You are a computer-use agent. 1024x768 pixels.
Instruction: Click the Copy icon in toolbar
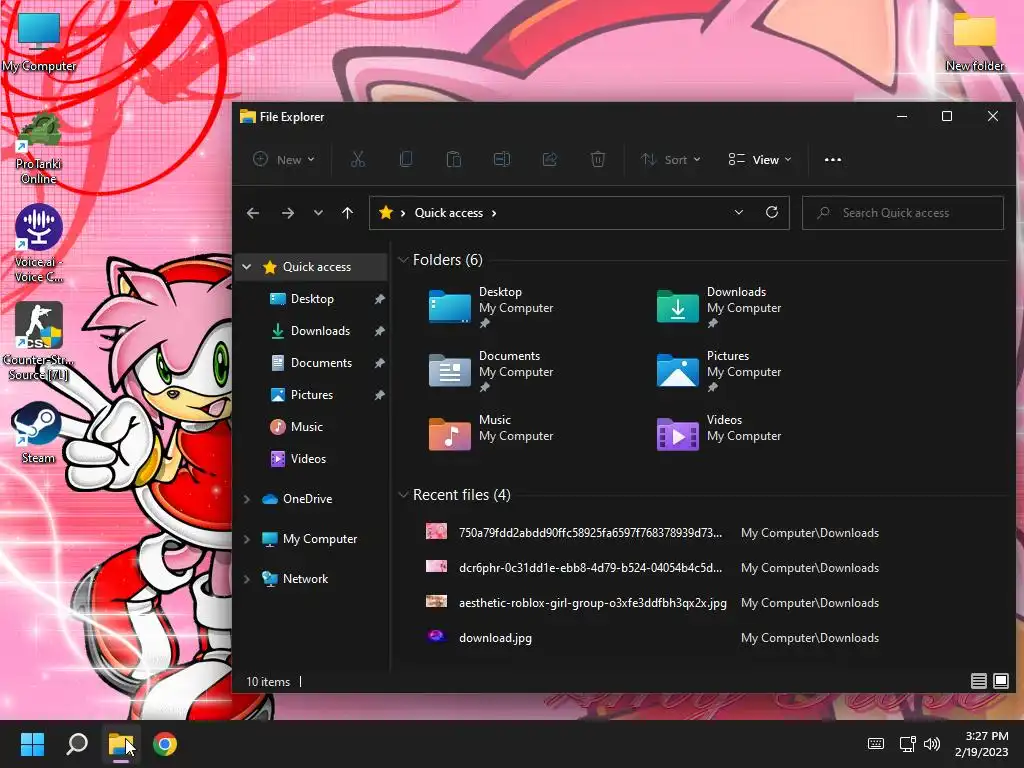[x=406, y=159]
